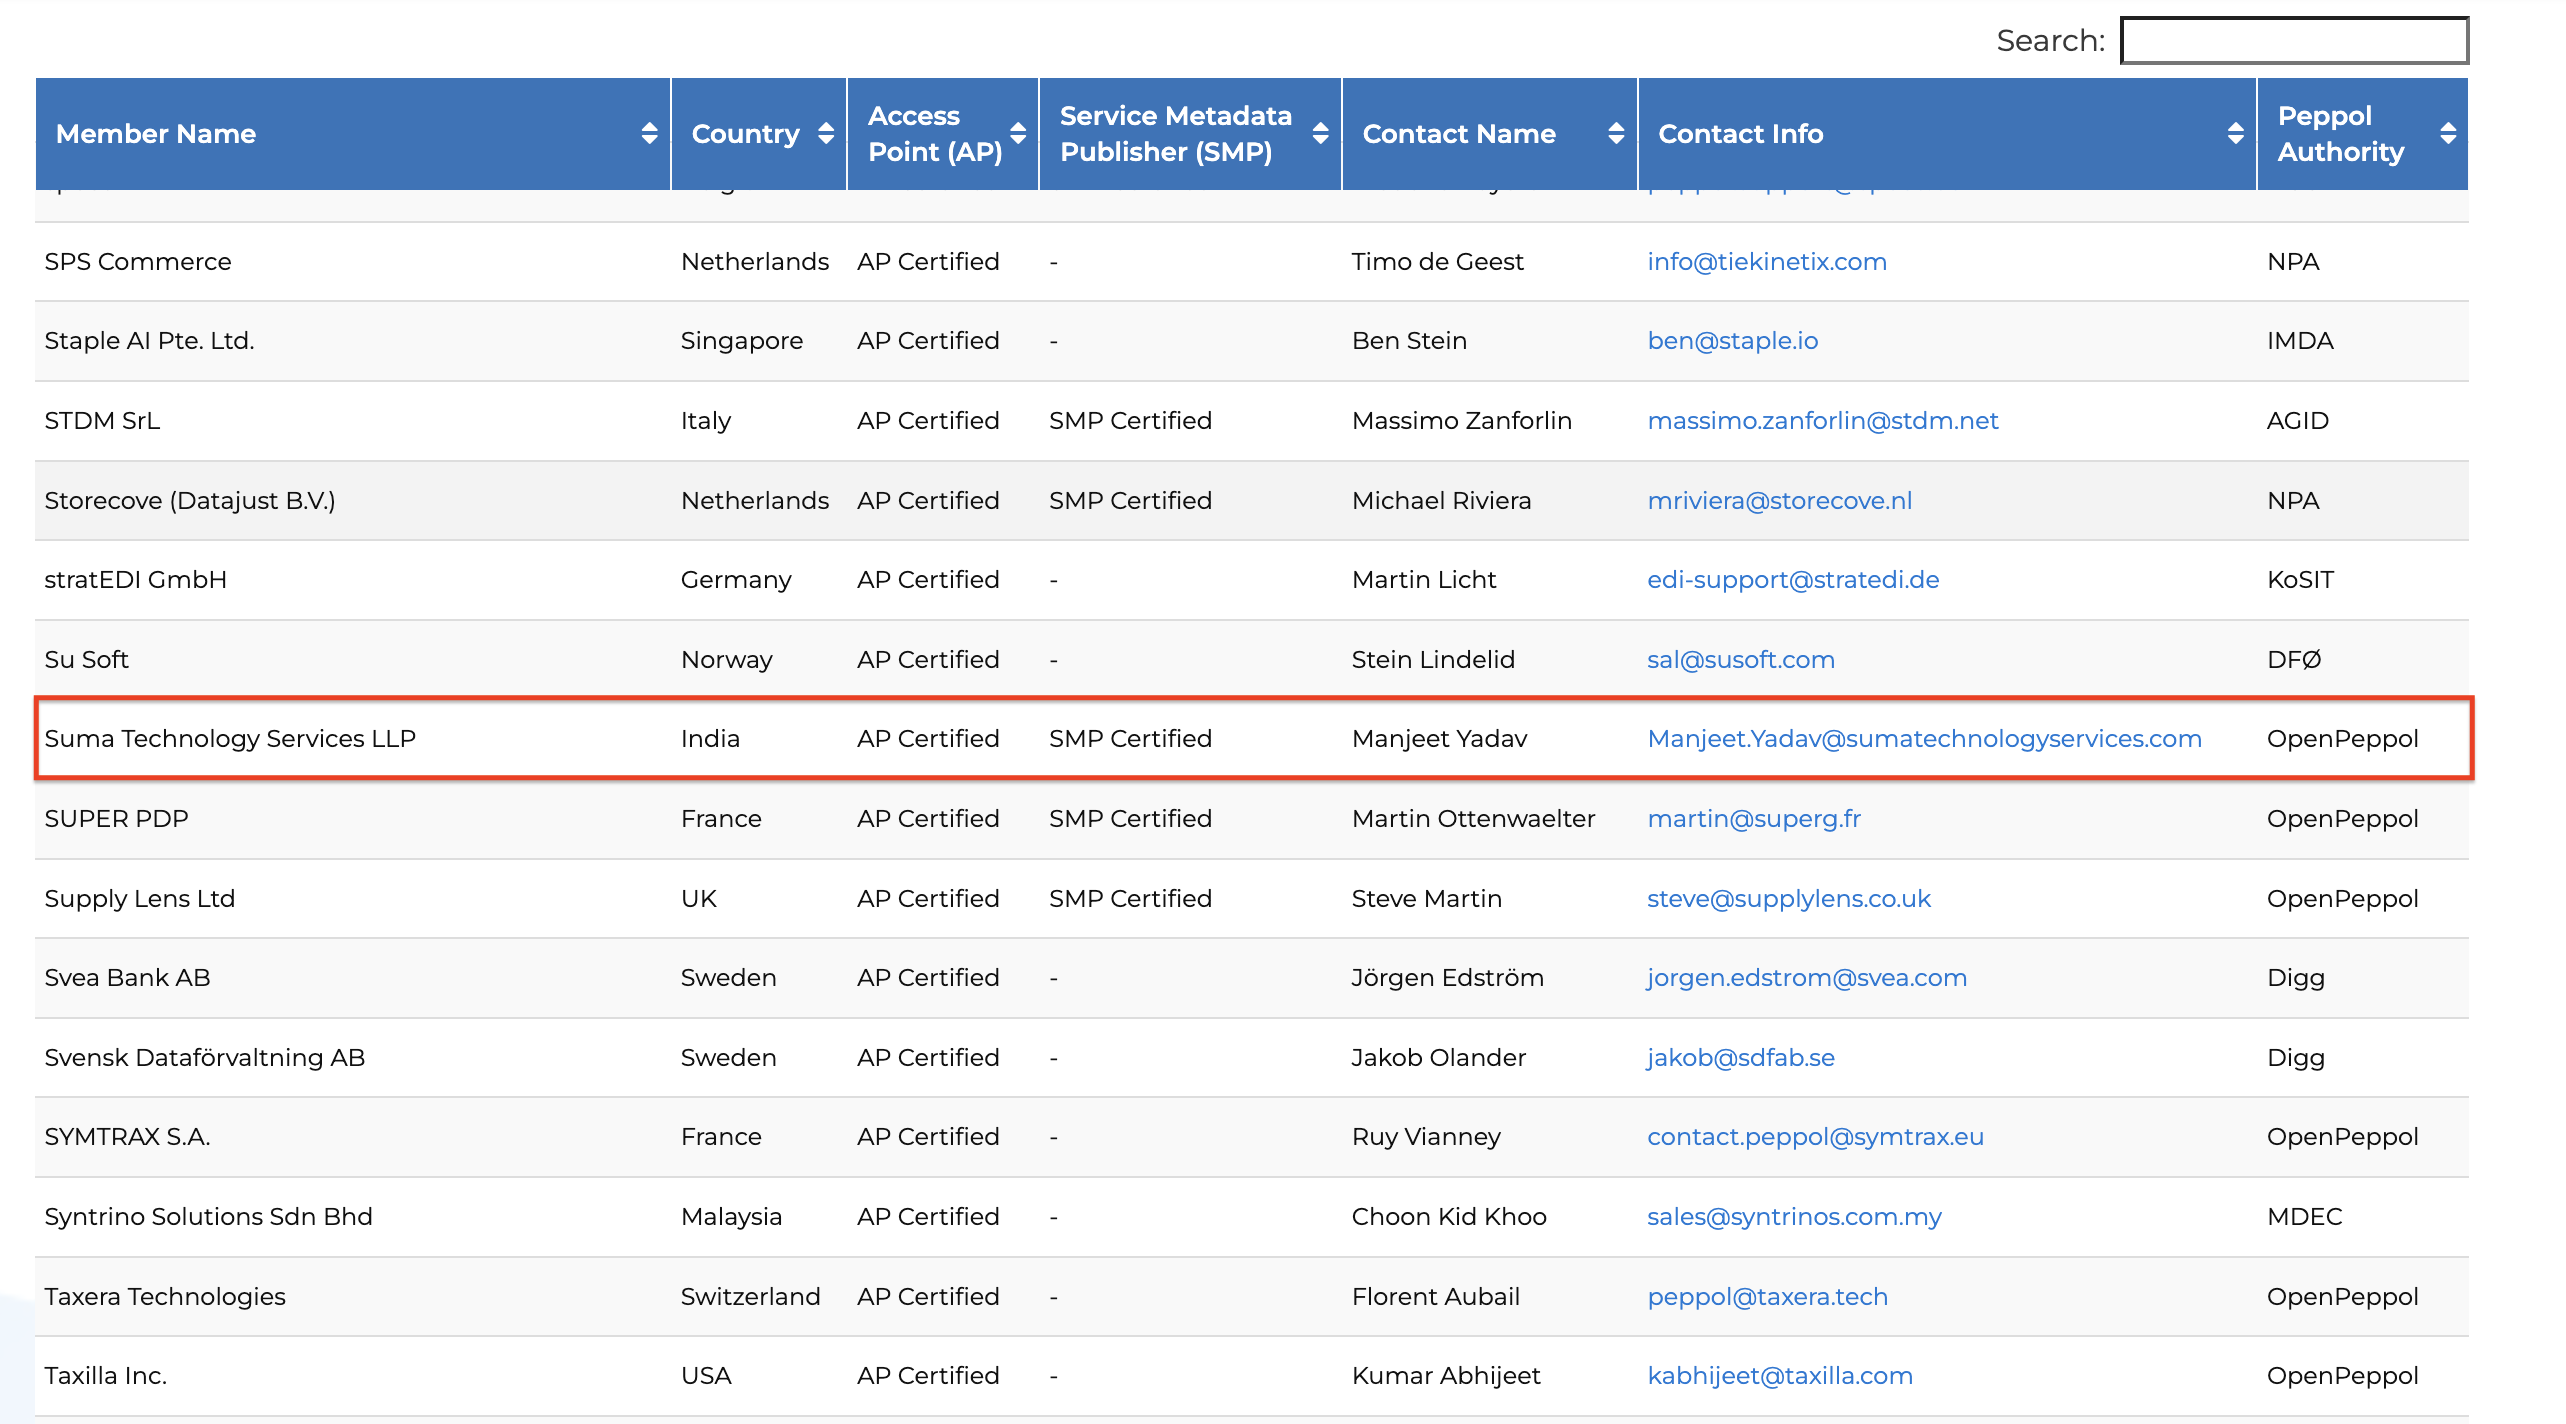Click sales@syntrinos.com.my email link

pyautogui.click(x=1793, y=1216)
